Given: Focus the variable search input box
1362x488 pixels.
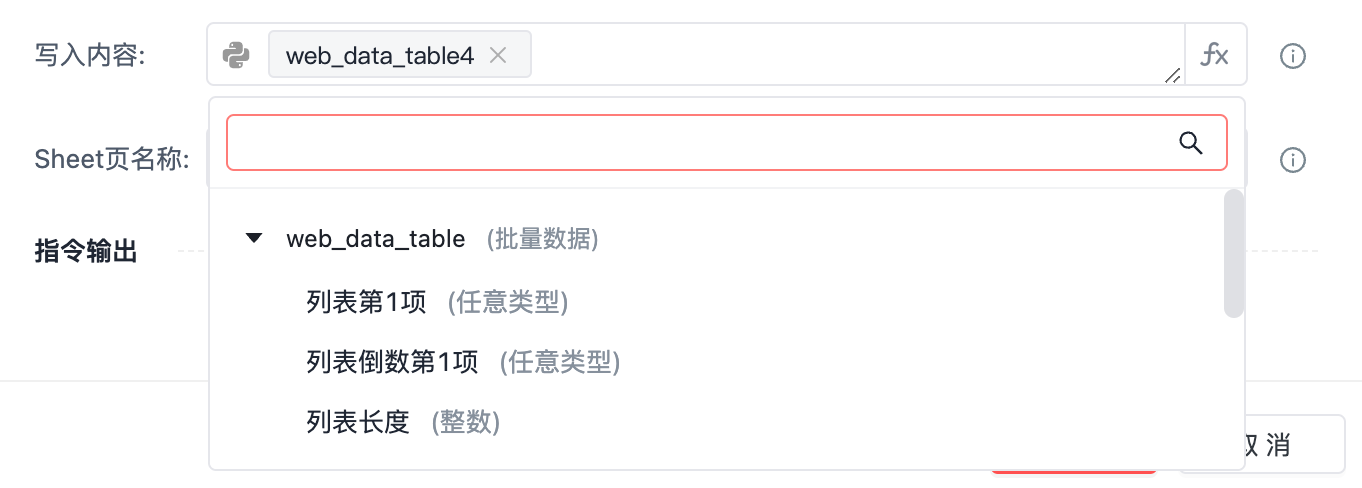Looking at the screenshot, I should click(x=700, y=143).
